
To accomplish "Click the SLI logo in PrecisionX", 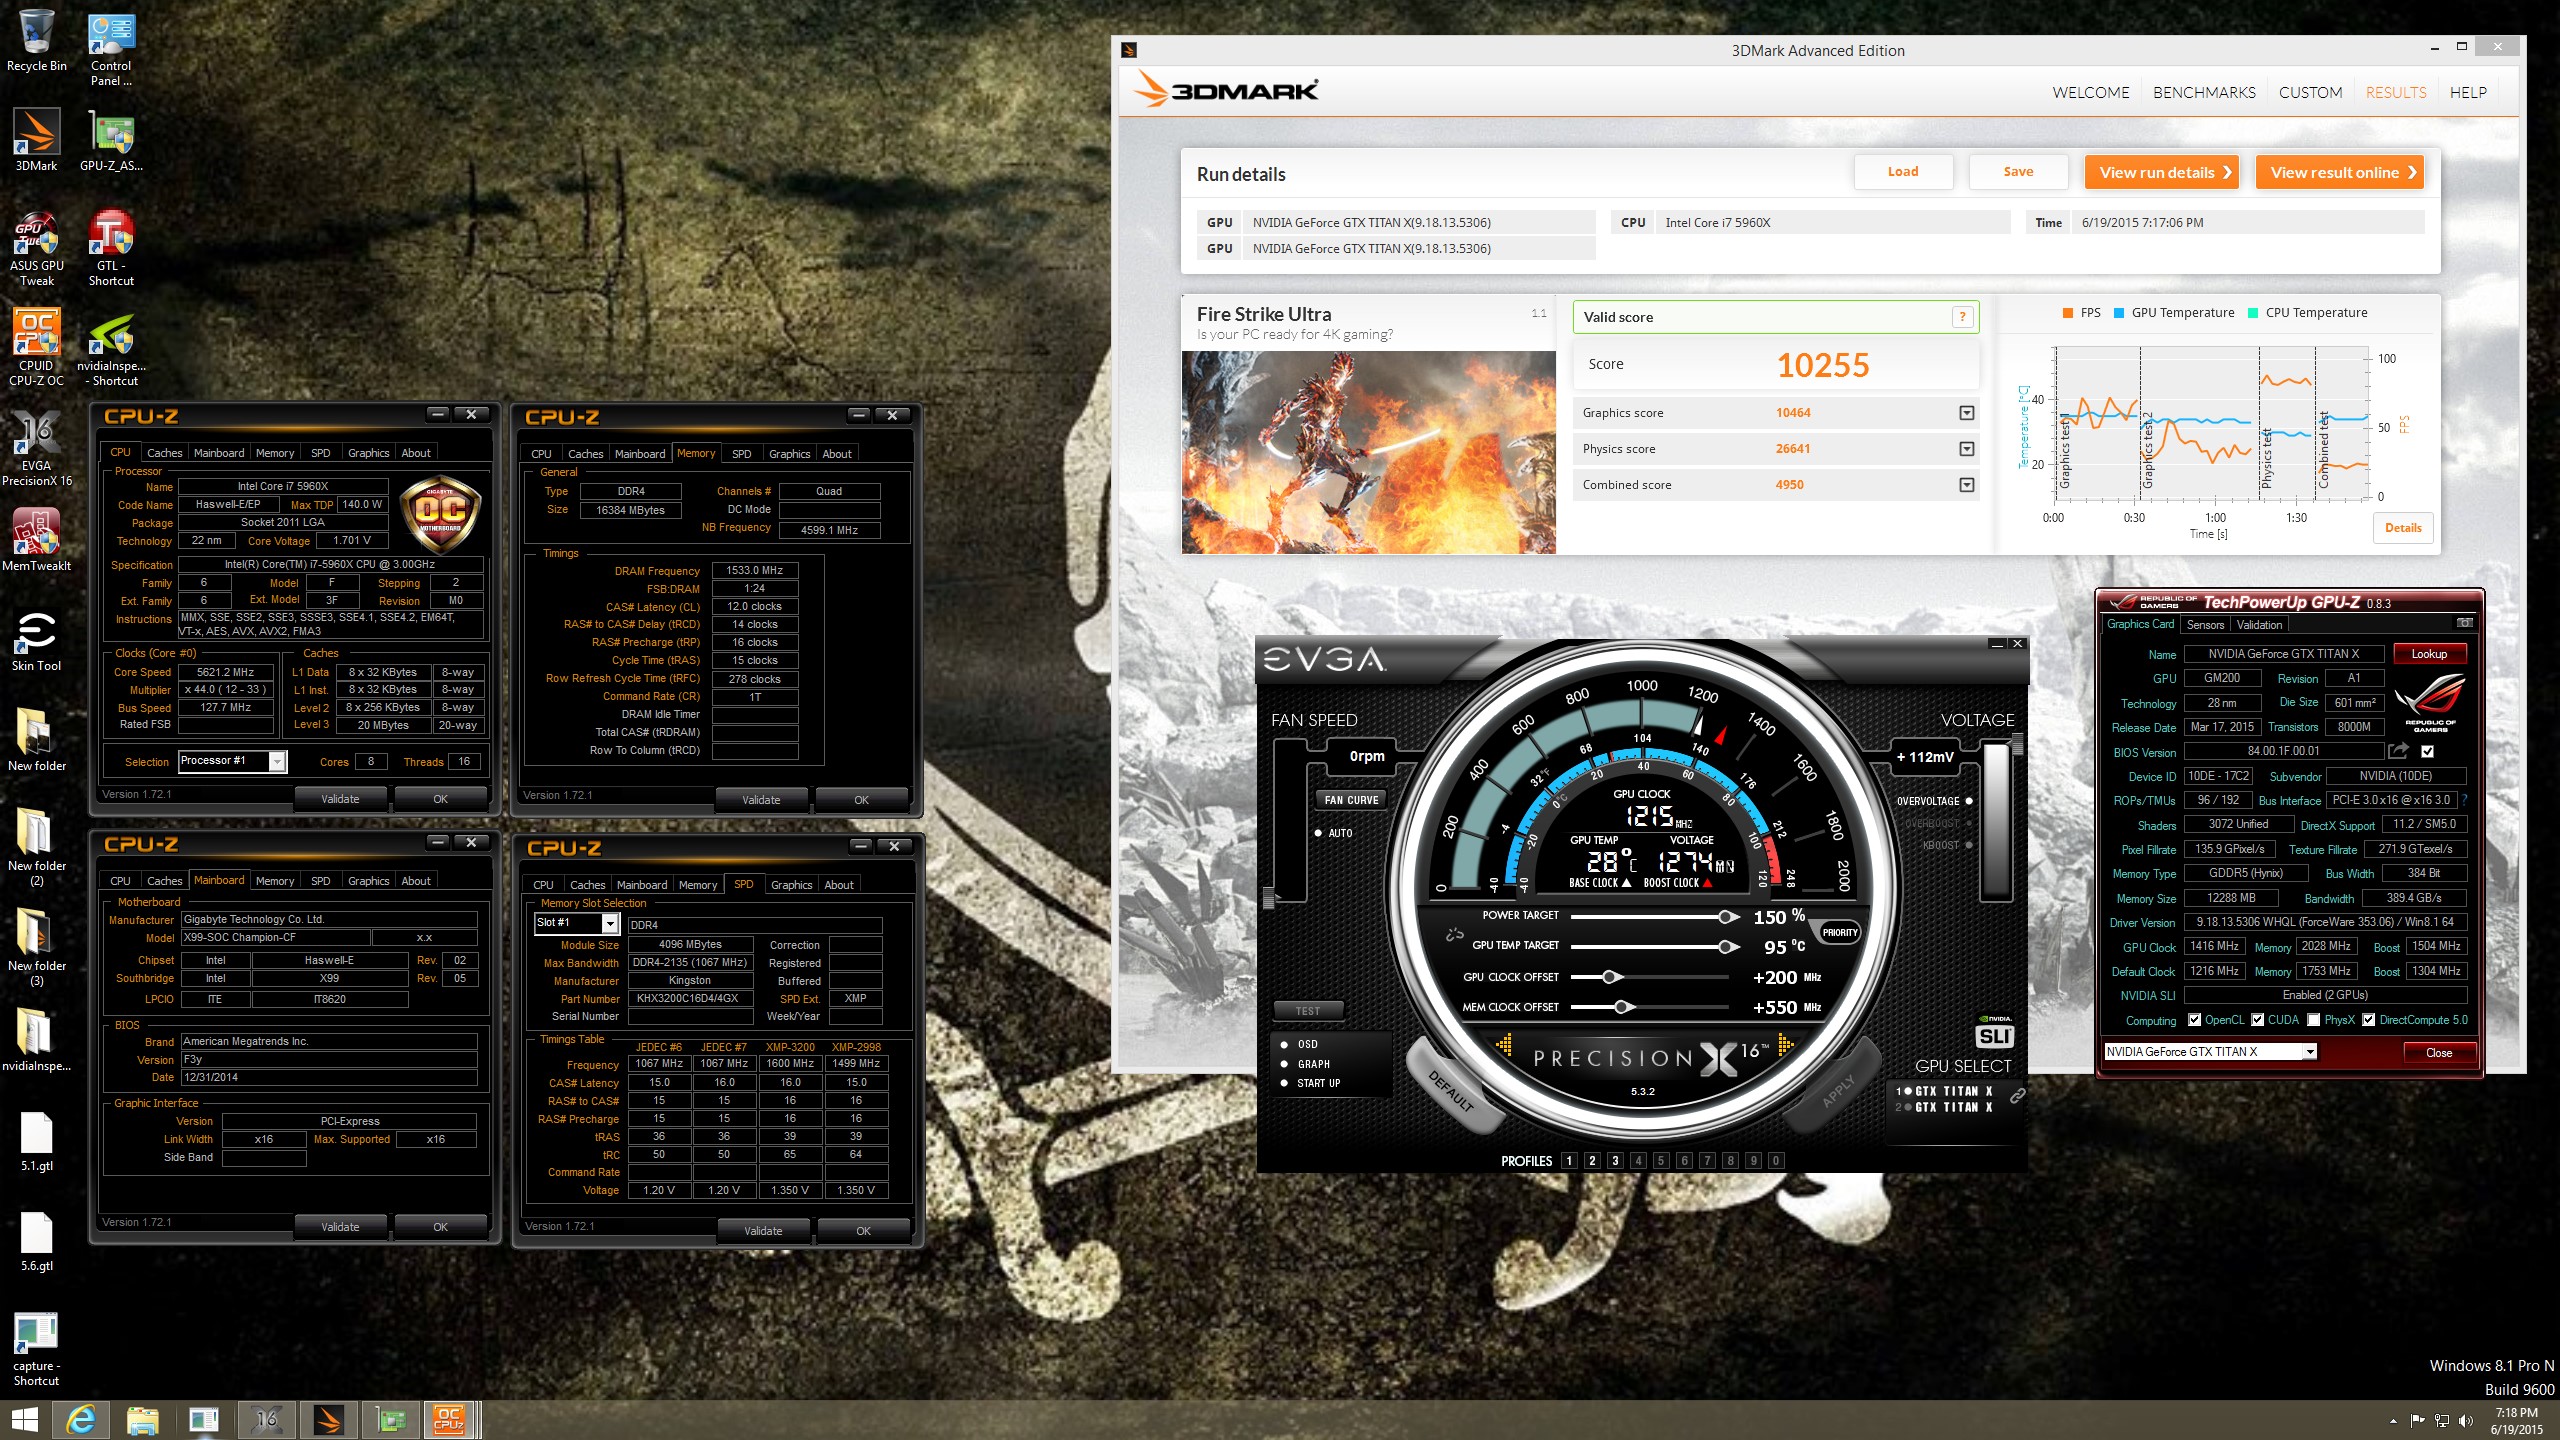I will (1995, 1036).
